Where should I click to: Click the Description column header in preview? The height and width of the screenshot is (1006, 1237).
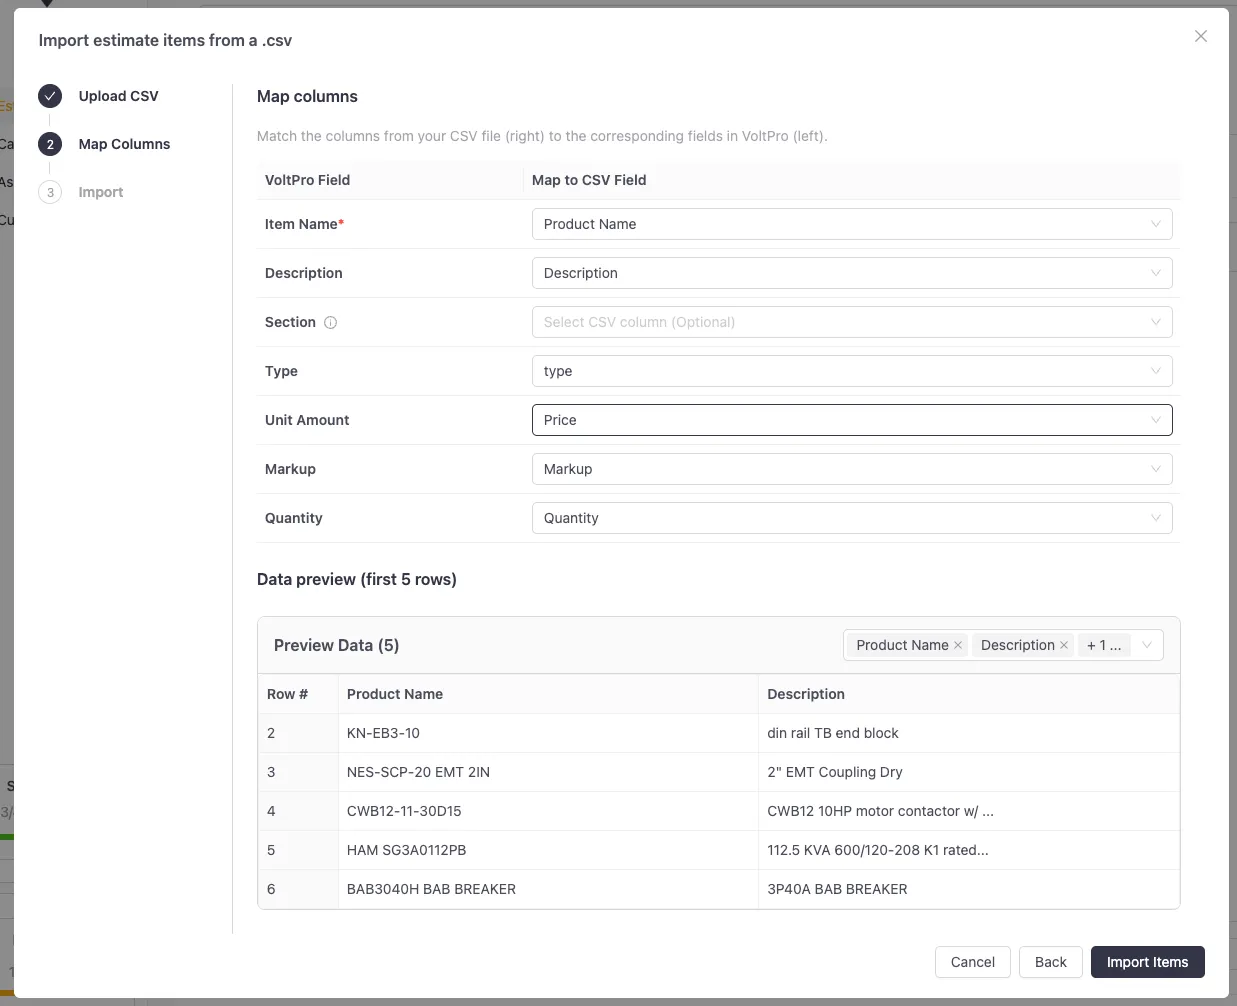969,694
